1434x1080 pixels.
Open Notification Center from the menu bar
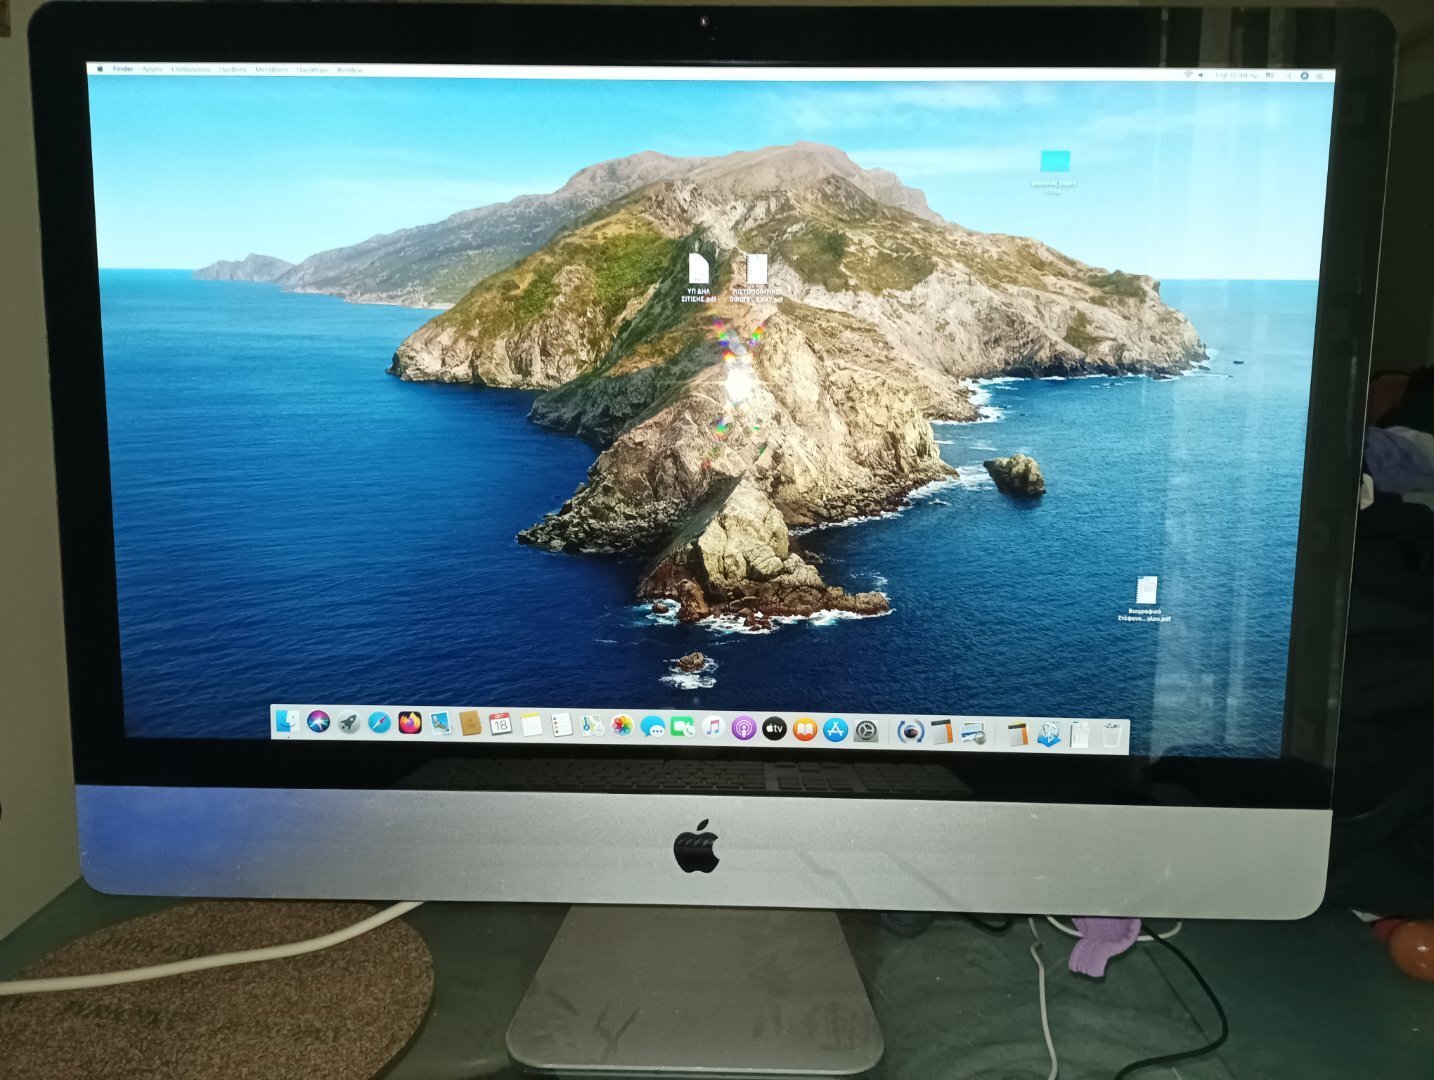[1320, 76]
